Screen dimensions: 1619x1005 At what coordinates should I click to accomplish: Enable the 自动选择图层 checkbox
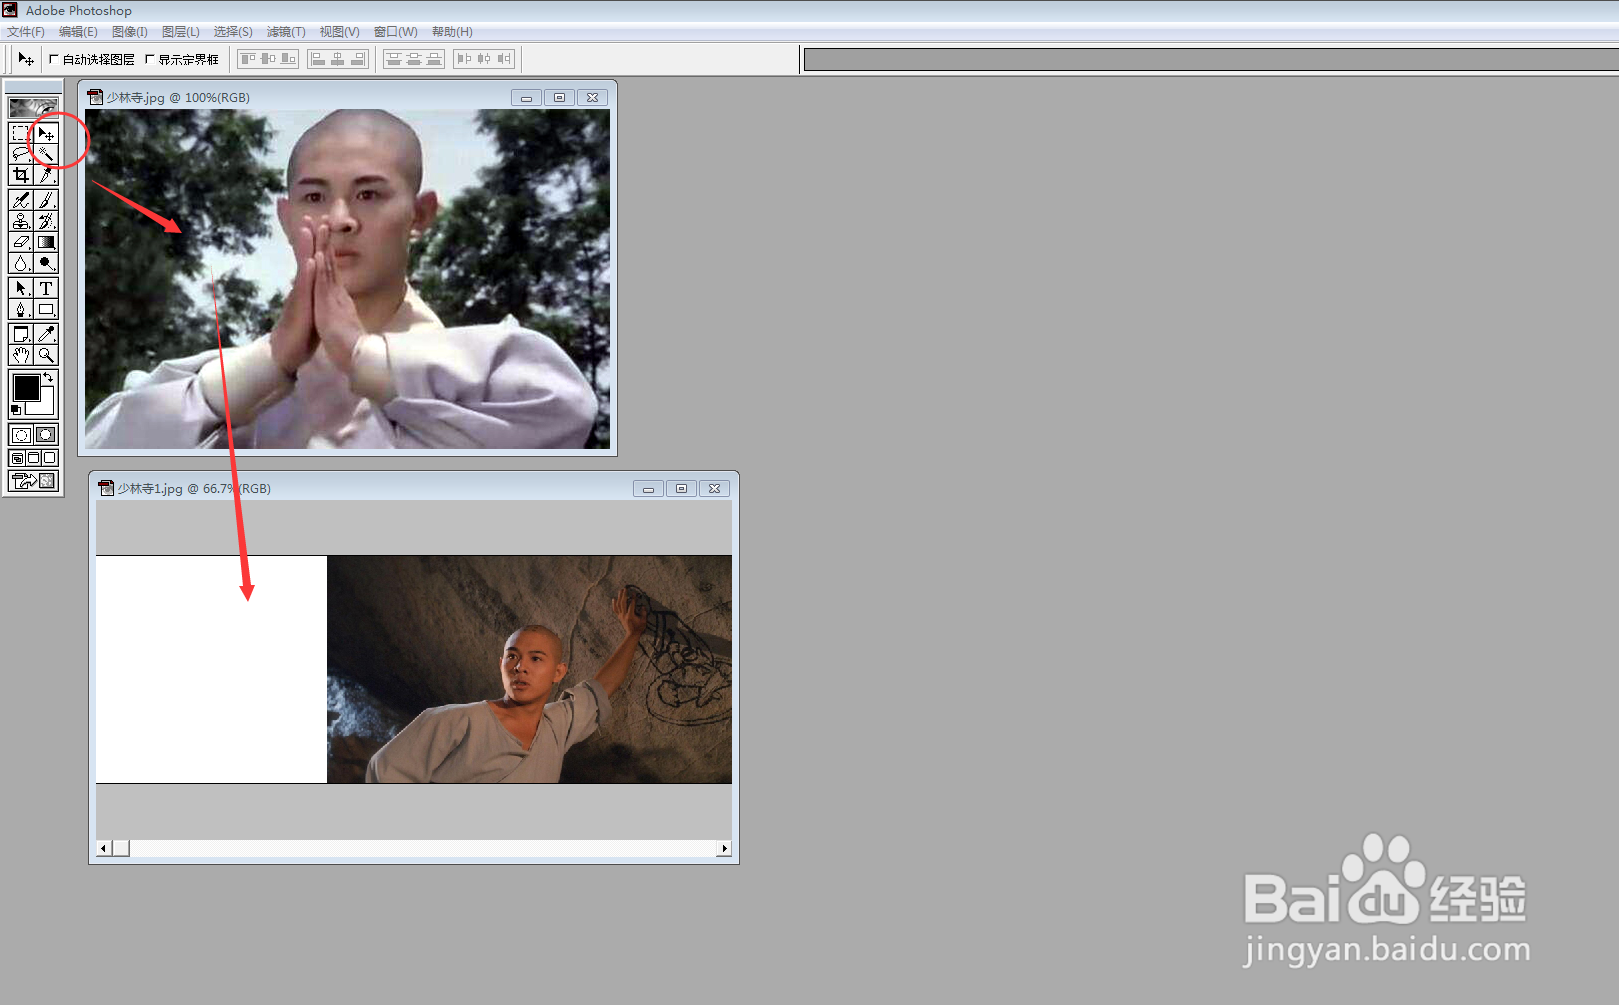coord(54,59)
